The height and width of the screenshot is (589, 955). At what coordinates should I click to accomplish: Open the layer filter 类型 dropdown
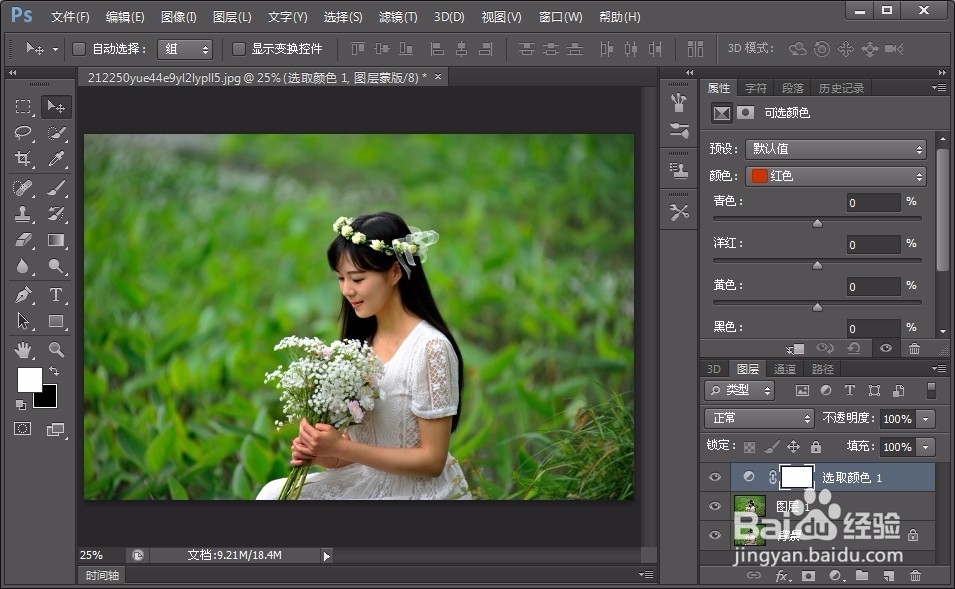[739, 390]
